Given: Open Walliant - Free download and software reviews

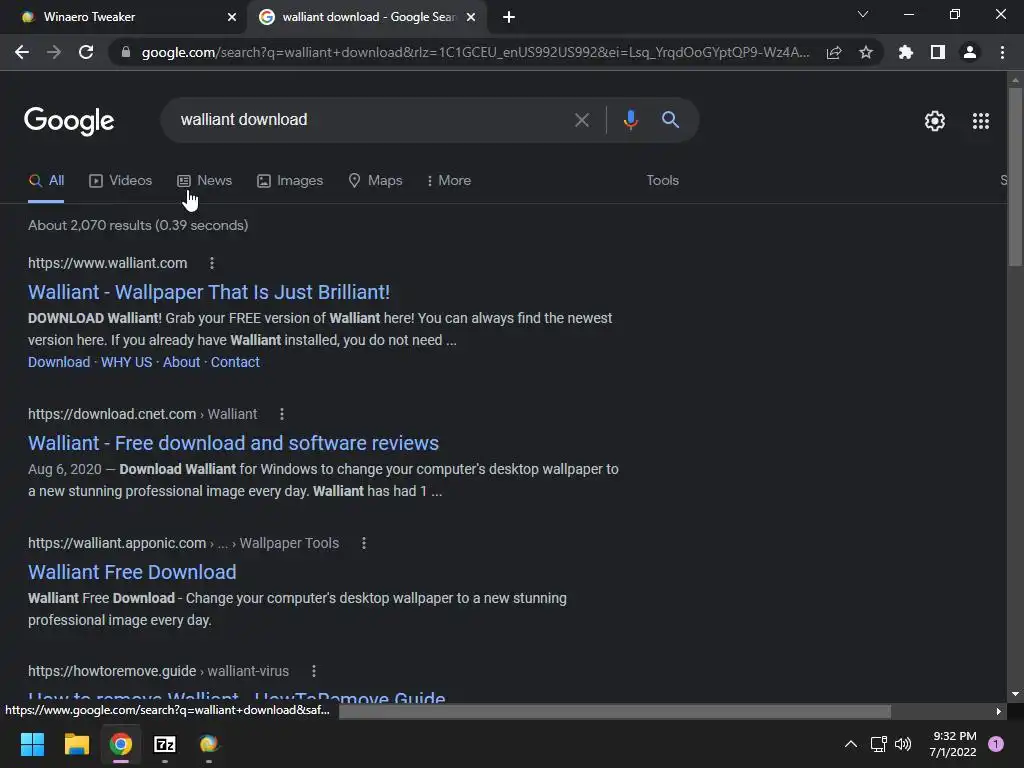Looking at the screenshot, I should 233,443.
